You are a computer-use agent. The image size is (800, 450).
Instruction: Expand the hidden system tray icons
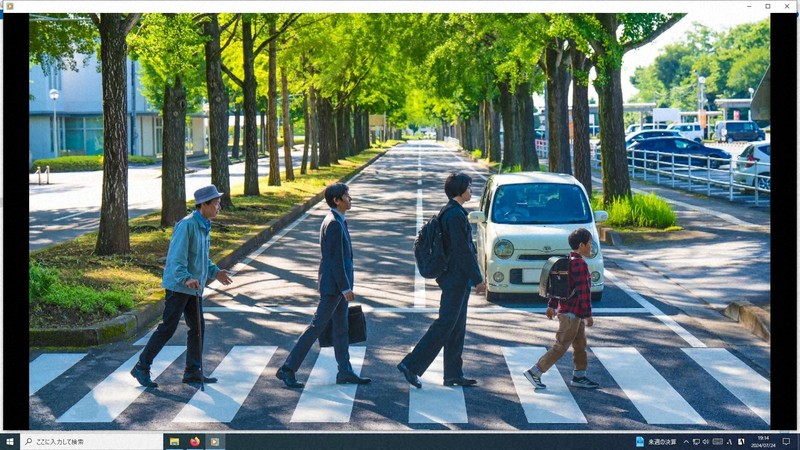point(688,441)
